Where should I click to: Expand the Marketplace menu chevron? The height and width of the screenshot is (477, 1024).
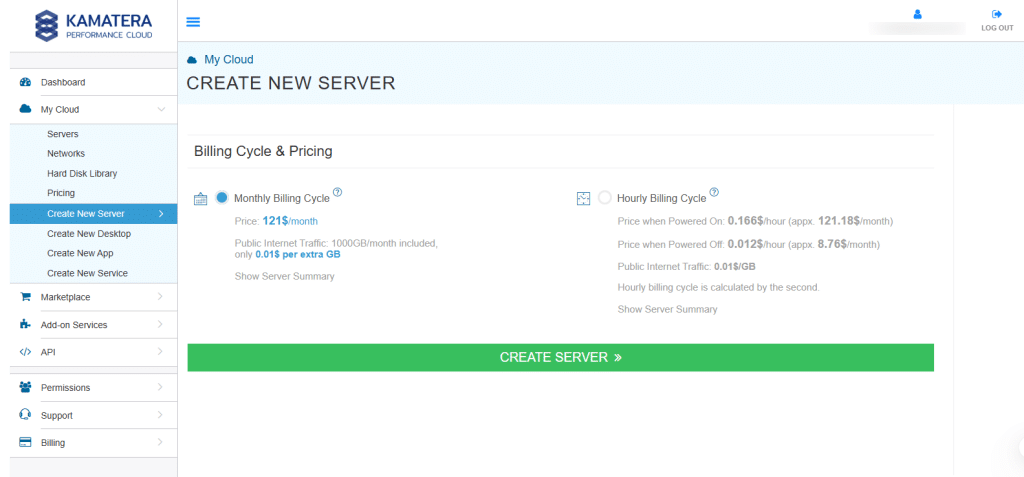point(161,297)
